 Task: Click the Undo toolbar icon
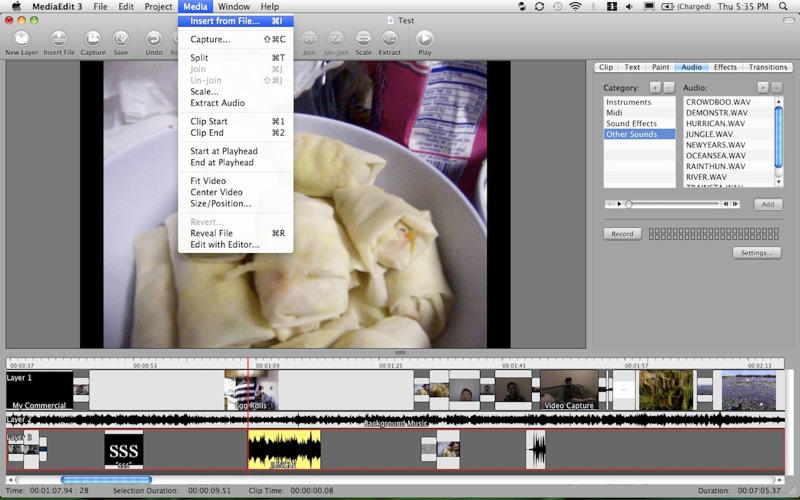tap(154, 39)
